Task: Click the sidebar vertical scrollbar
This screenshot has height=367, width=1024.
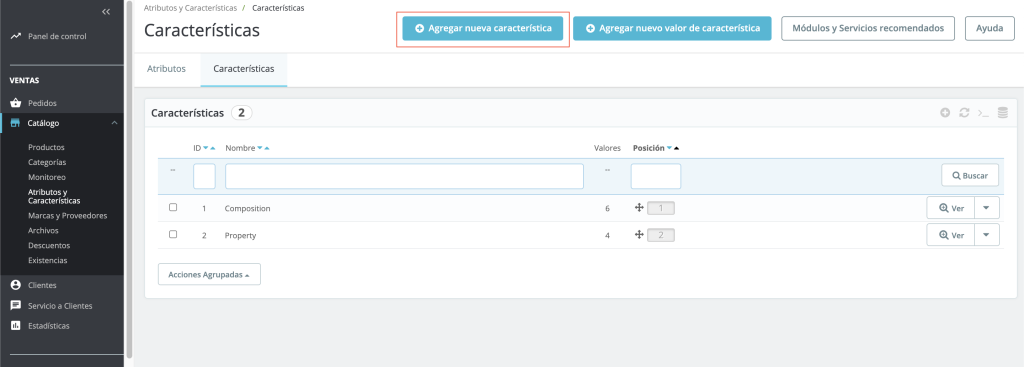Action: point(129,180)
